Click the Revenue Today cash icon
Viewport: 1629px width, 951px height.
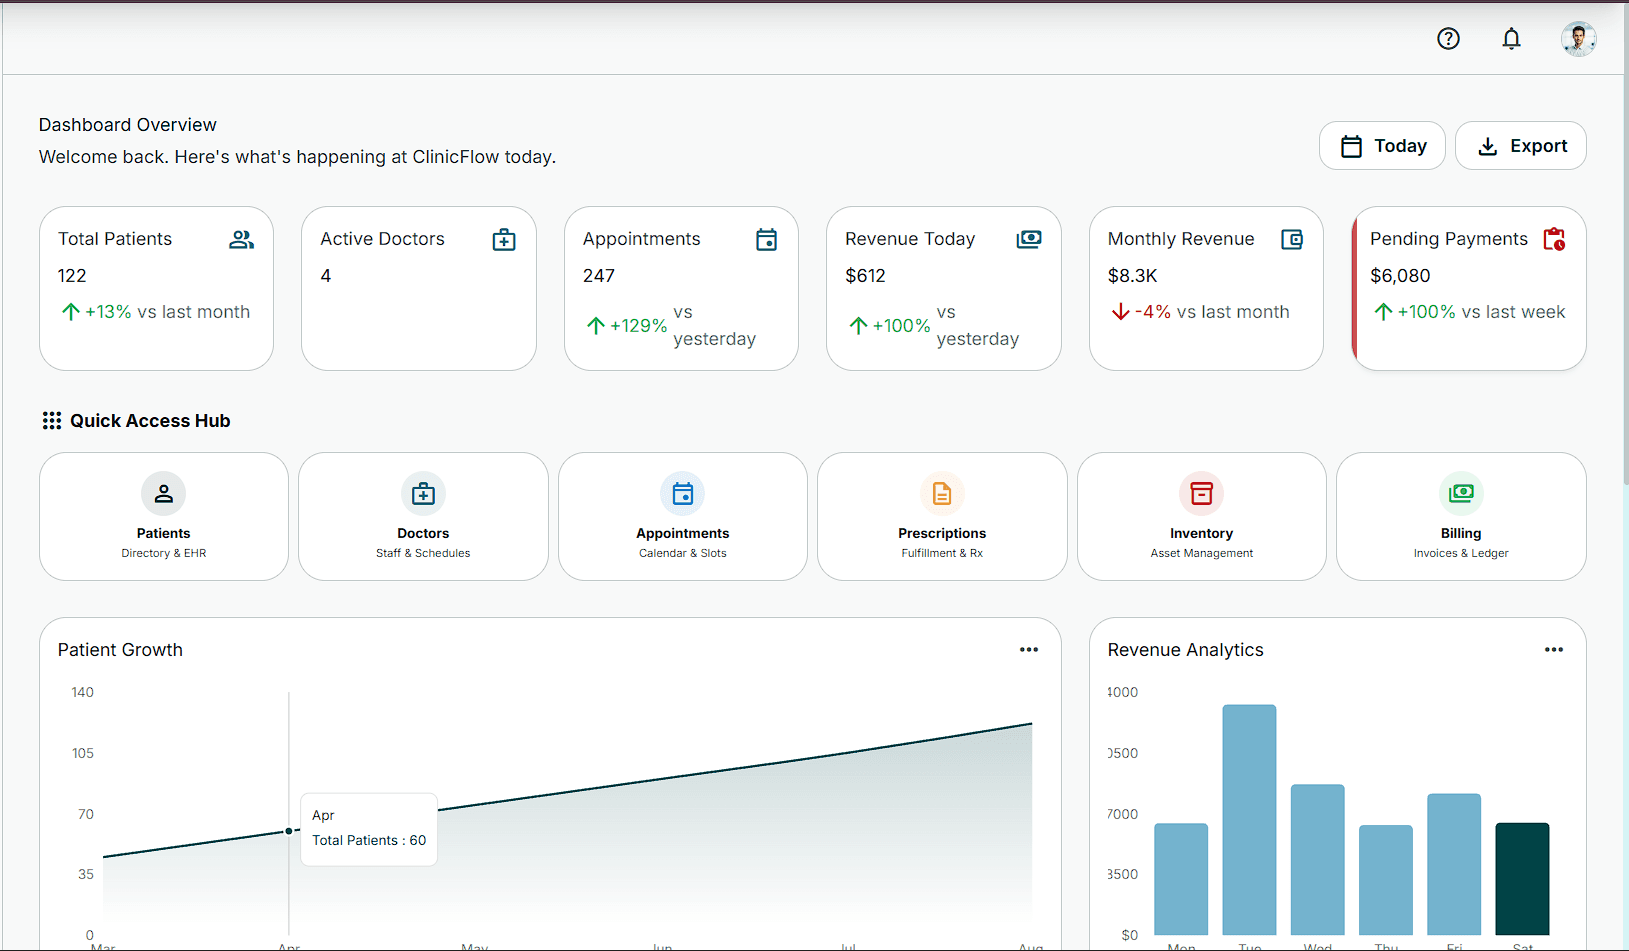[1029, 240]
